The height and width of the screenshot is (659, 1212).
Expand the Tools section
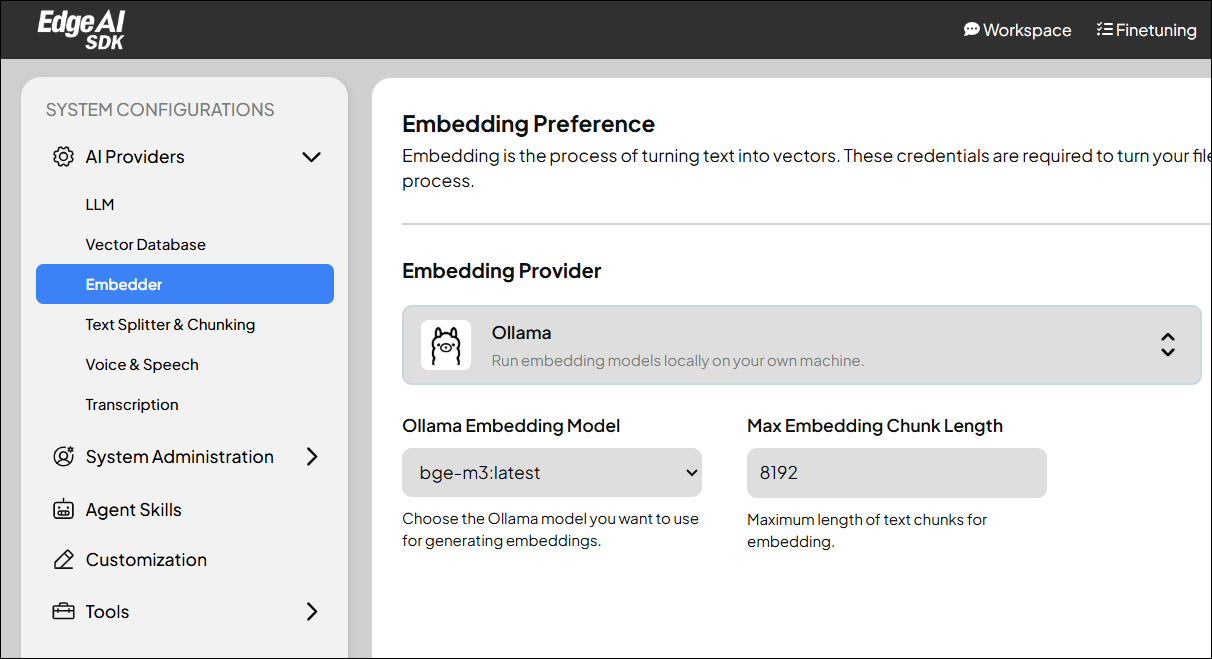[311, 611]
